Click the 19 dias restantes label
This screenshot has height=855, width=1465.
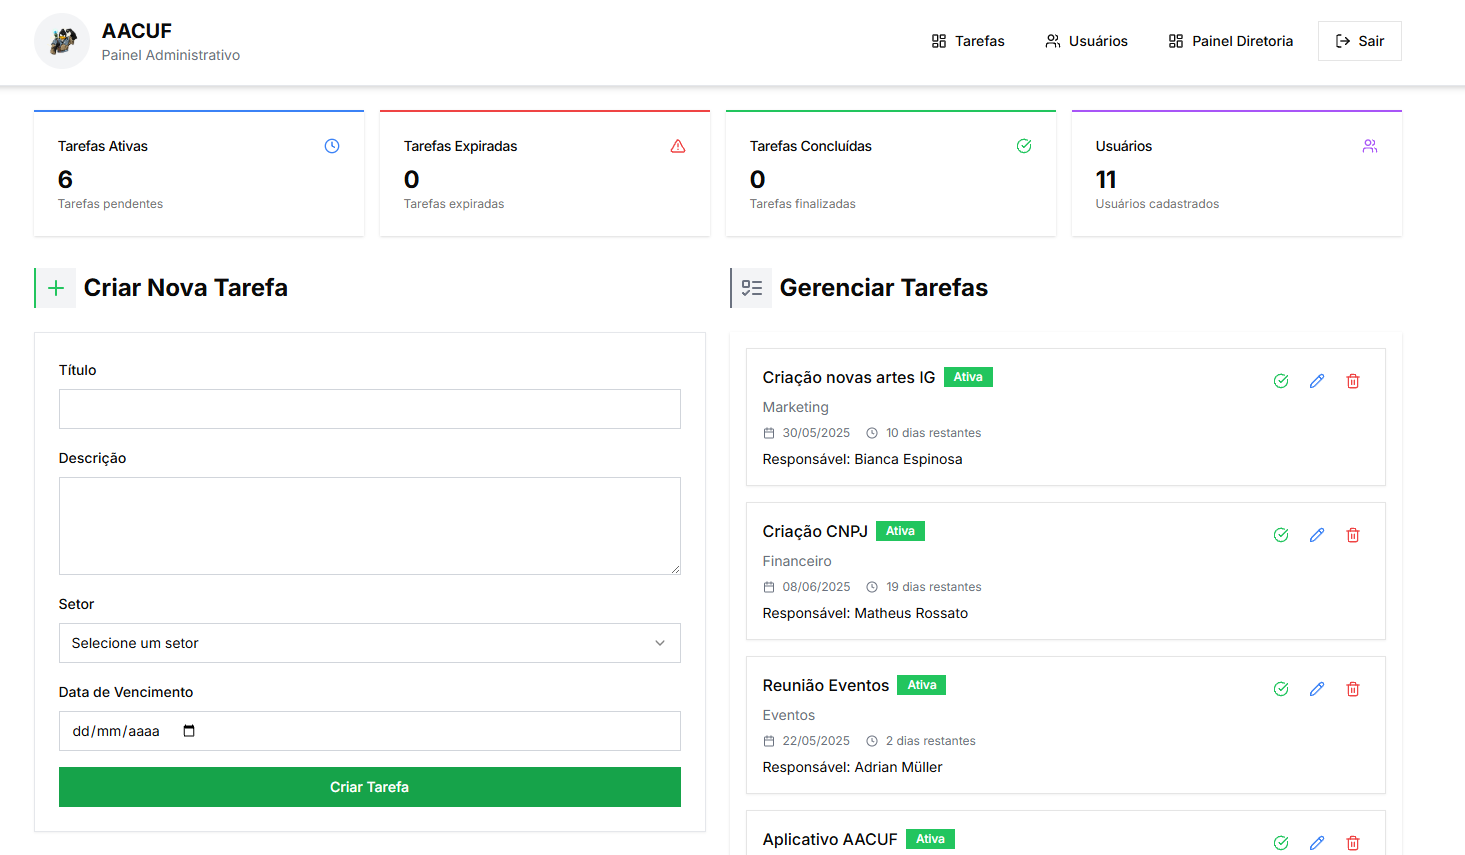coord(934,587)
